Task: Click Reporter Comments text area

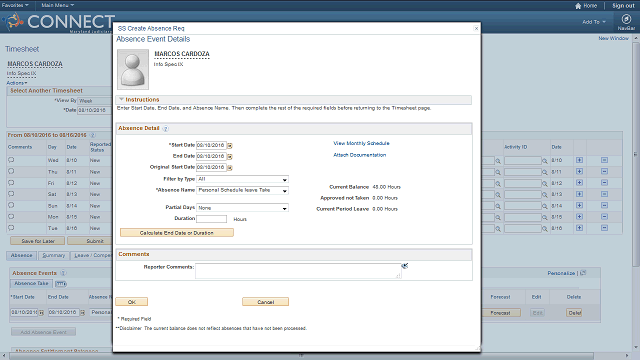Action: point(298,271)
